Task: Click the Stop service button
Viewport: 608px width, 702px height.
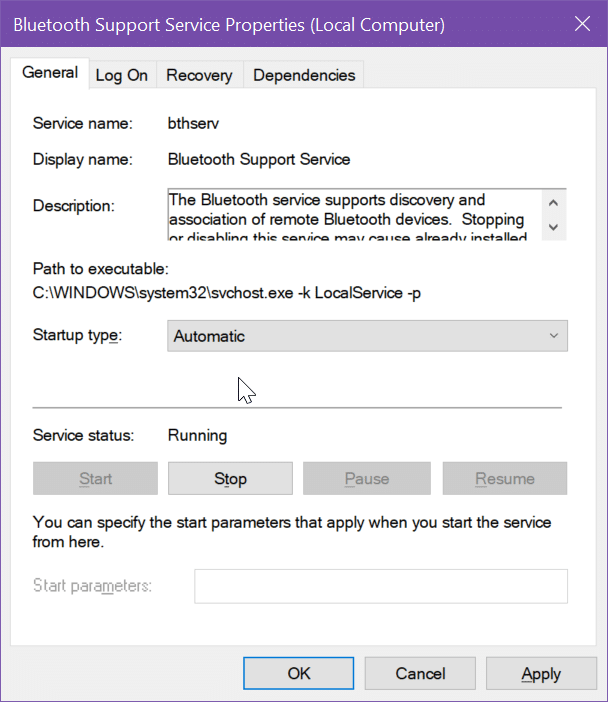Action: tap(230, 479)
